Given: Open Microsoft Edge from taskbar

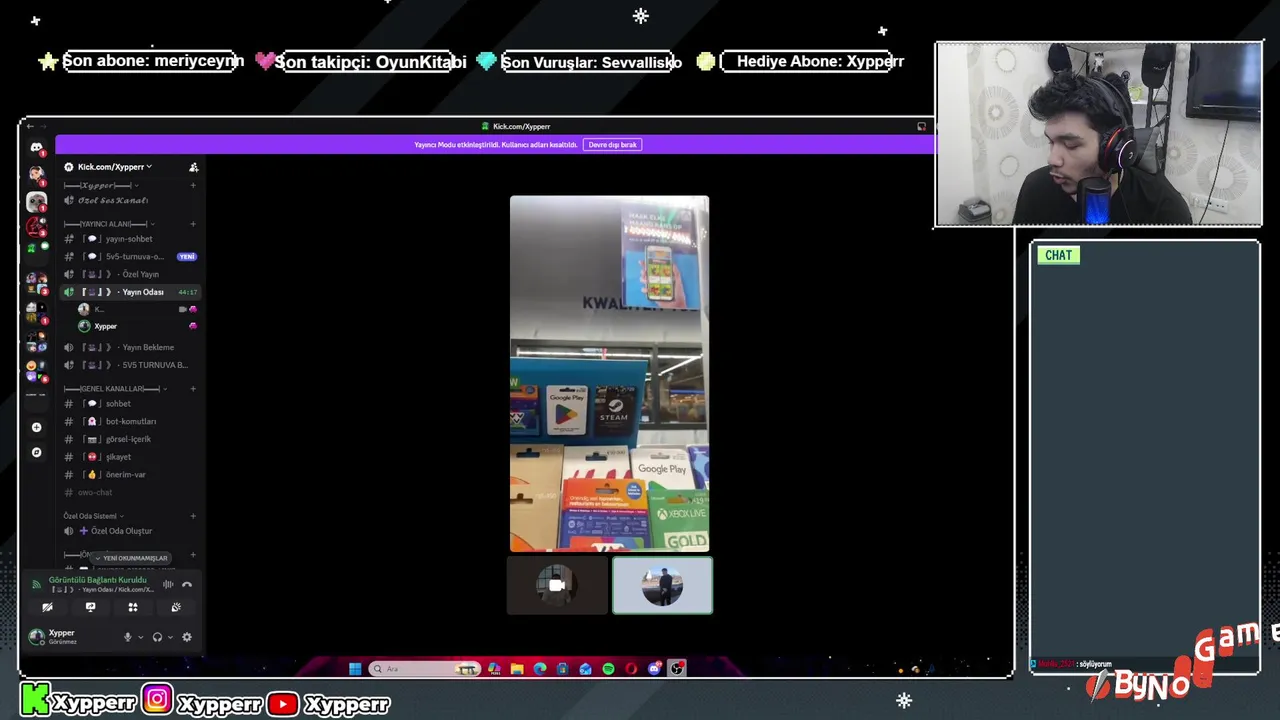Looking at the screenshot, I should pyautogui.click(x=540, y=669).
